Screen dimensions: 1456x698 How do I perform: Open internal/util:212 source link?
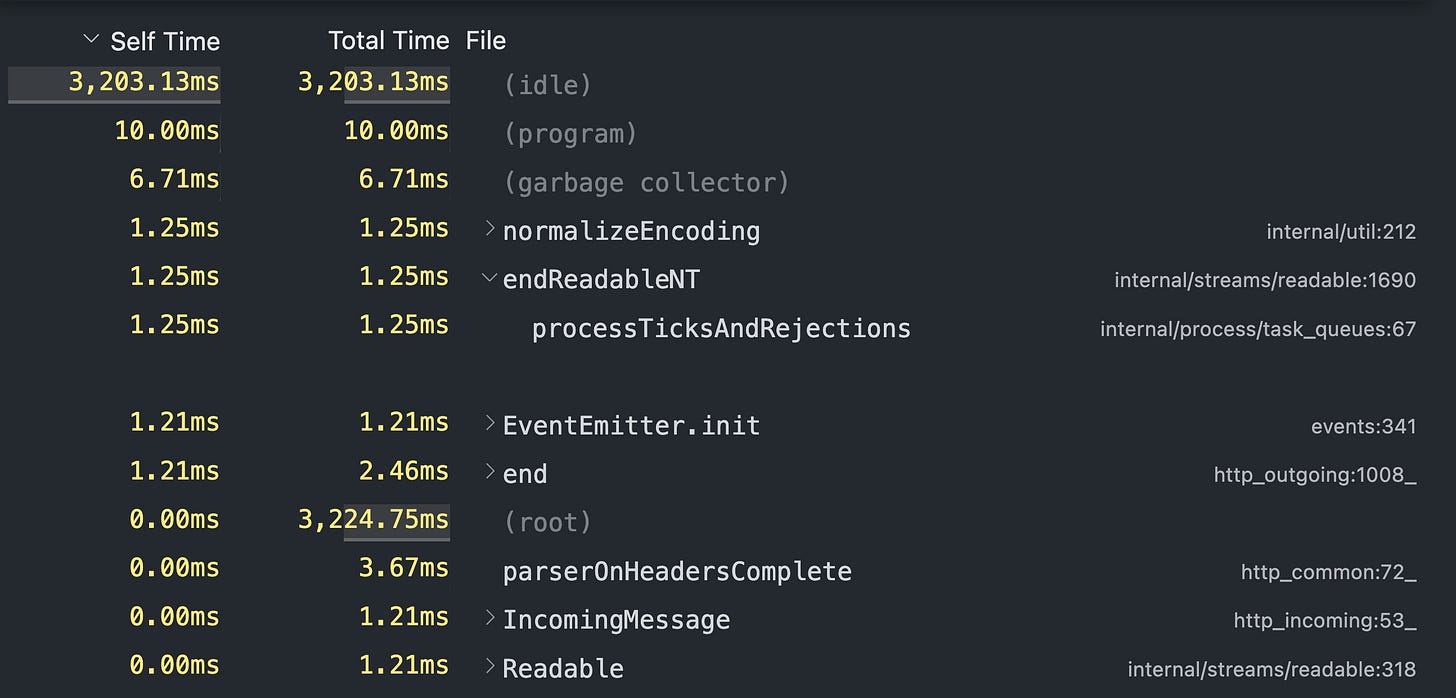coord(1343,231)
